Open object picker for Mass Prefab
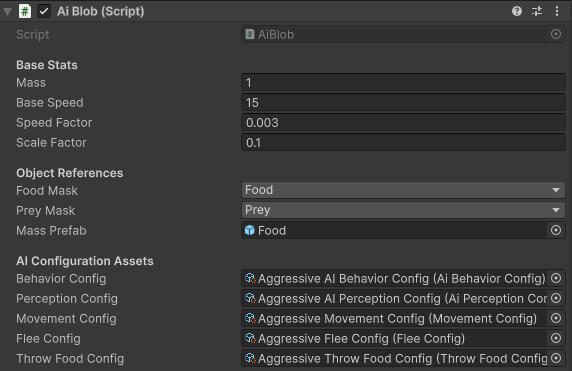 coord(556,230)
